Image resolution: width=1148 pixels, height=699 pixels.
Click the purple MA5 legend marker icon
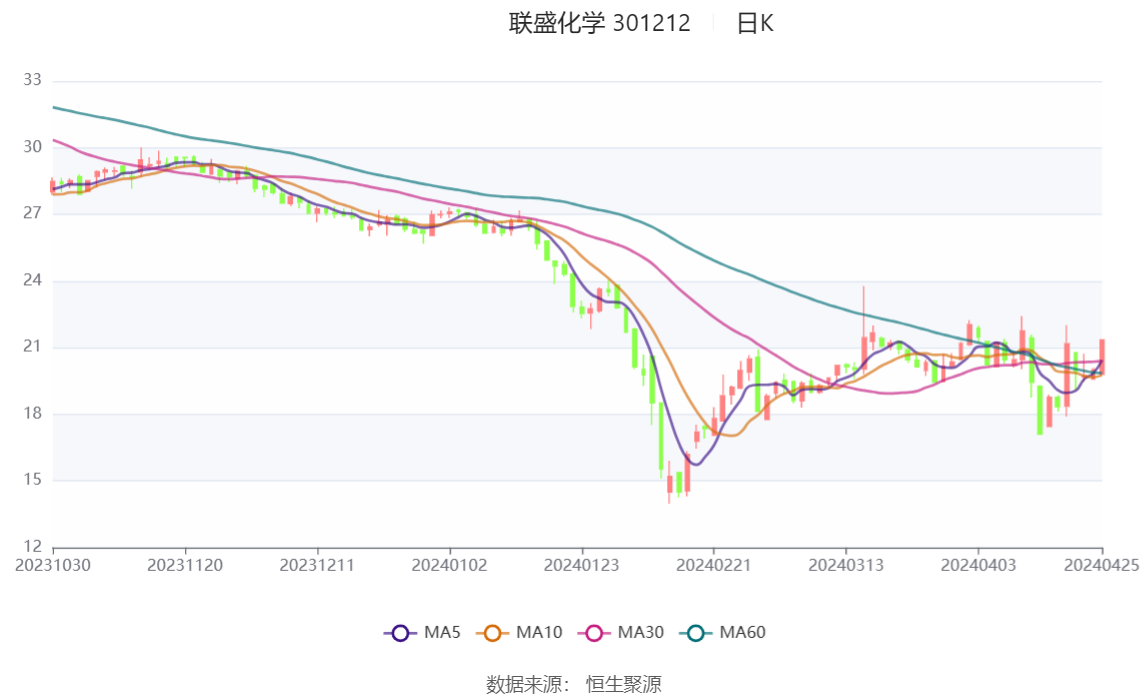pyautogui.click(x=400, y=633)
